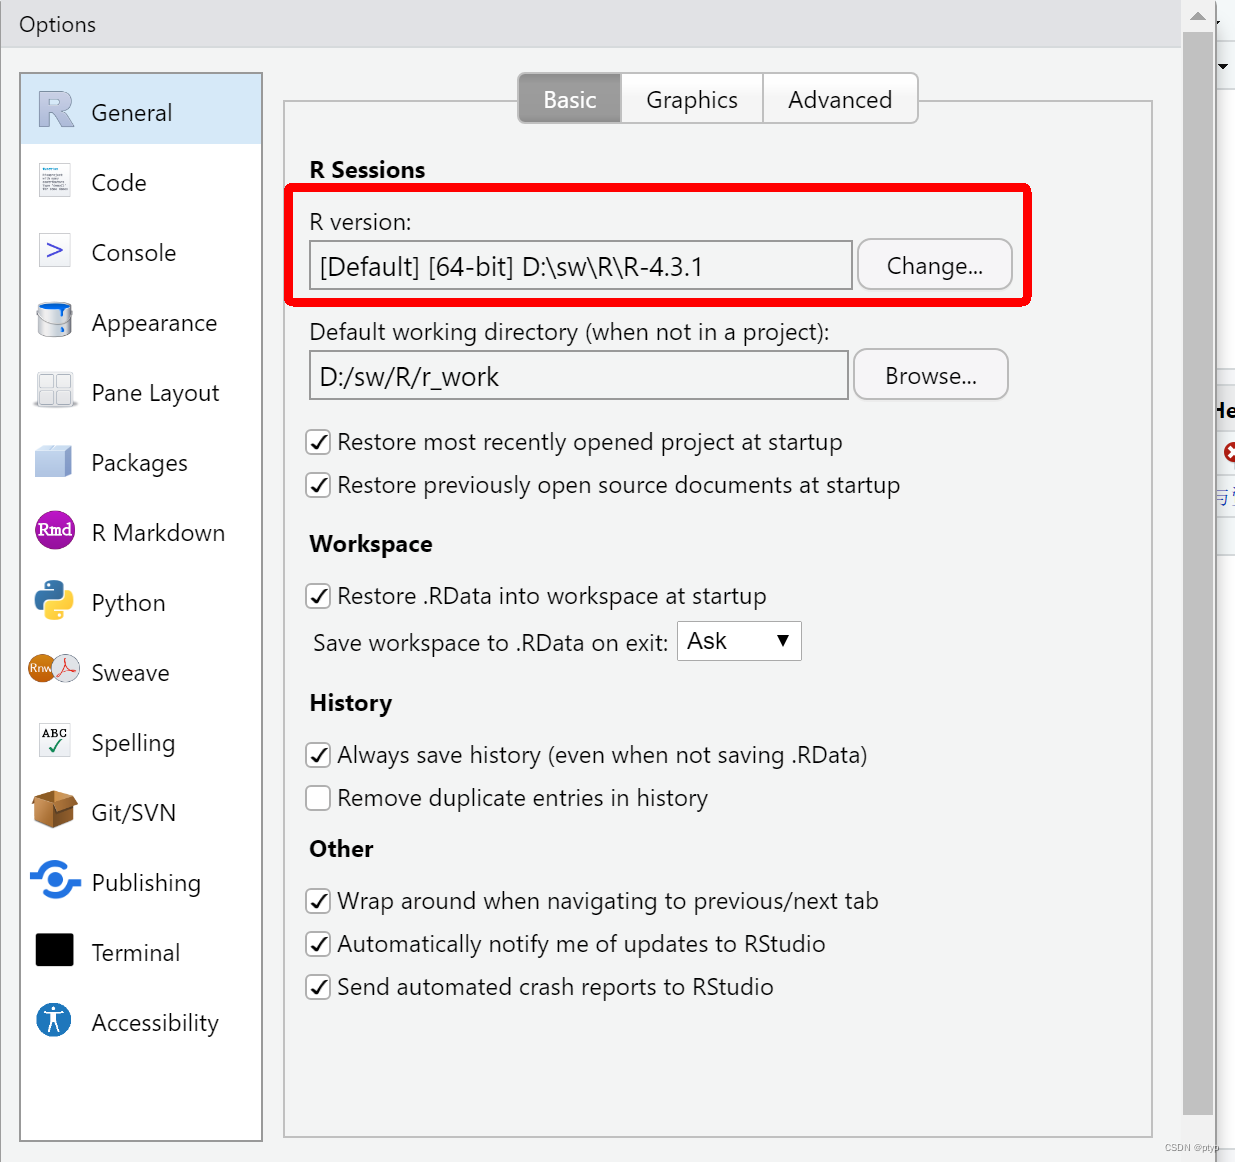This screenshot has width=1235, height=1162.
Task: Toggle Always save history checkbox
Action: click(318, 755)
